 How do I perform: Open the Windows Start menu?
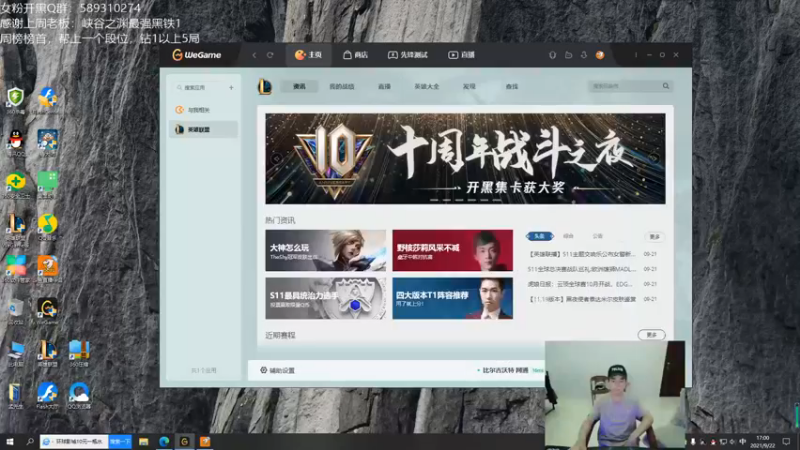9,442
